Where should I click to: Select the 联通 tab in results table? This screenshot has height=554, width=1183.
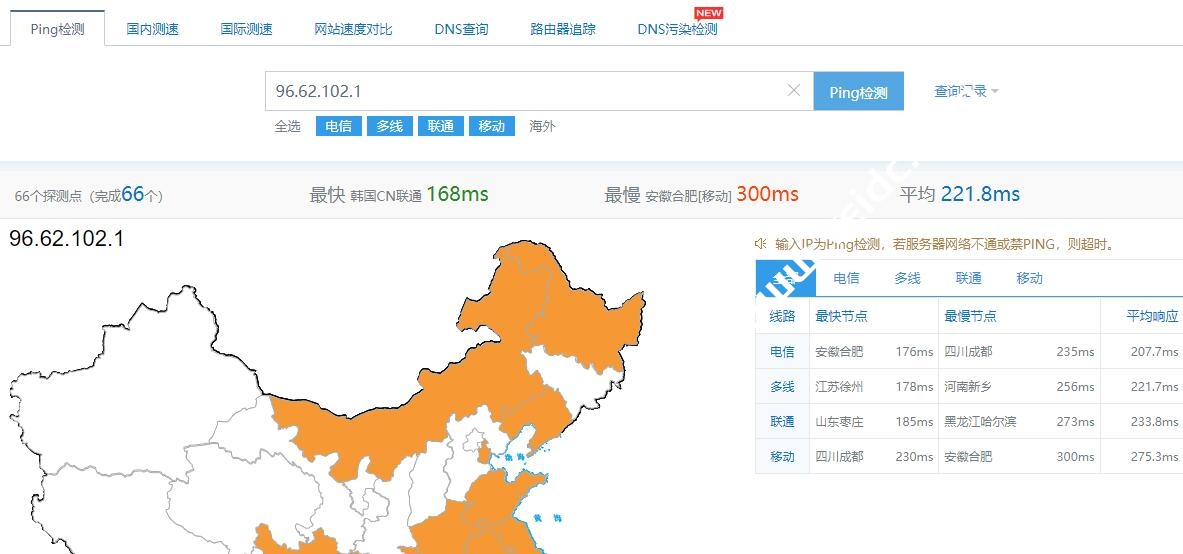coord(969,279)
